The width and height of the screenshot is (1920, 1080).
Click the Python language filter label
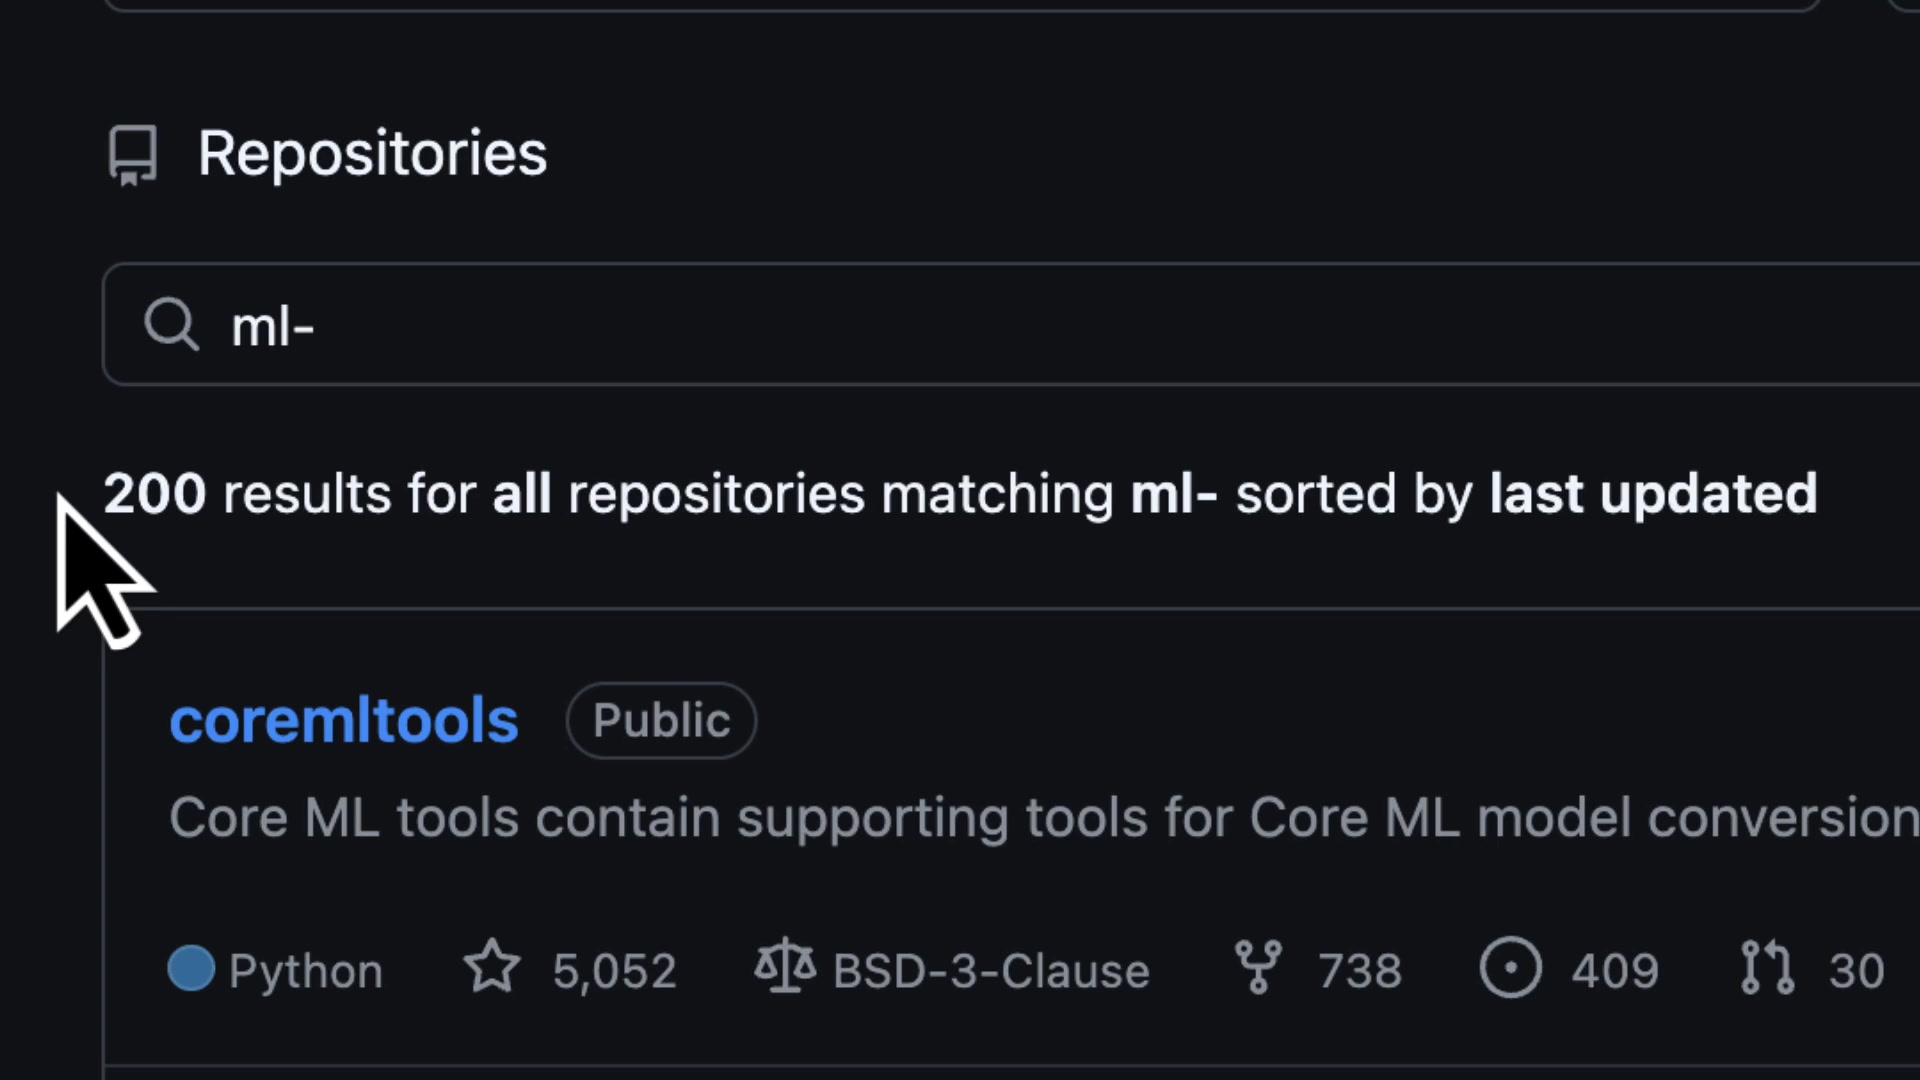tap(304, 967)
